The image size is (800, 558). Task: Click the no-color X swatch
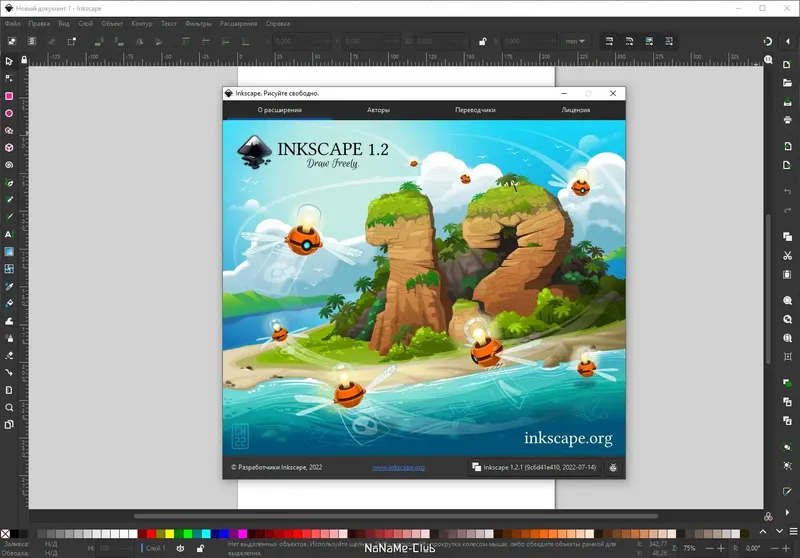click(x=5, y=534)
